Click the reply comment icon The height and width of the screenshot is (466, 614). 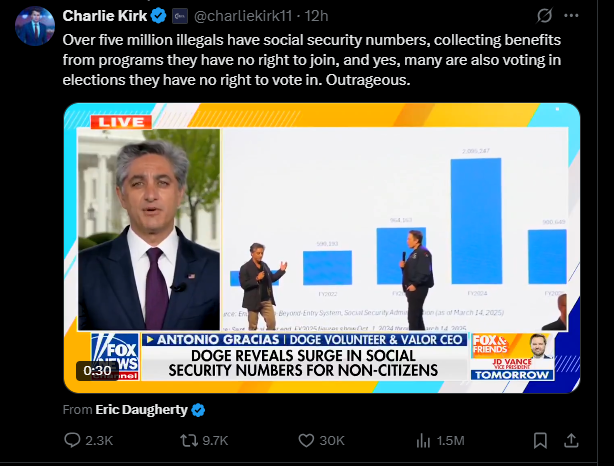pyautogui.click(x=72, y=440)
